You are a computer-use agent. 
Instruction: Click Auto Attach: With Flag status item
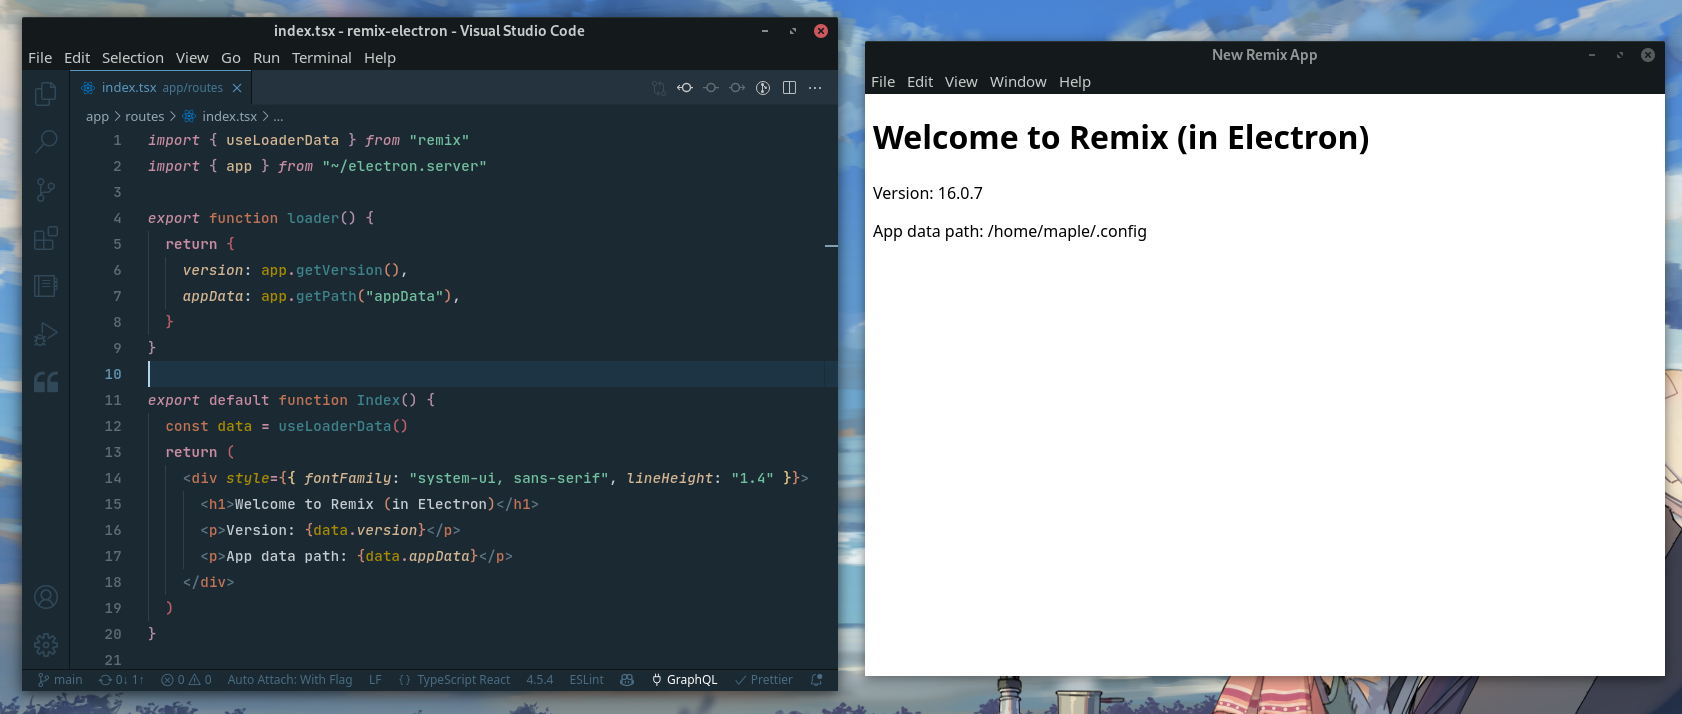(290, 680)
